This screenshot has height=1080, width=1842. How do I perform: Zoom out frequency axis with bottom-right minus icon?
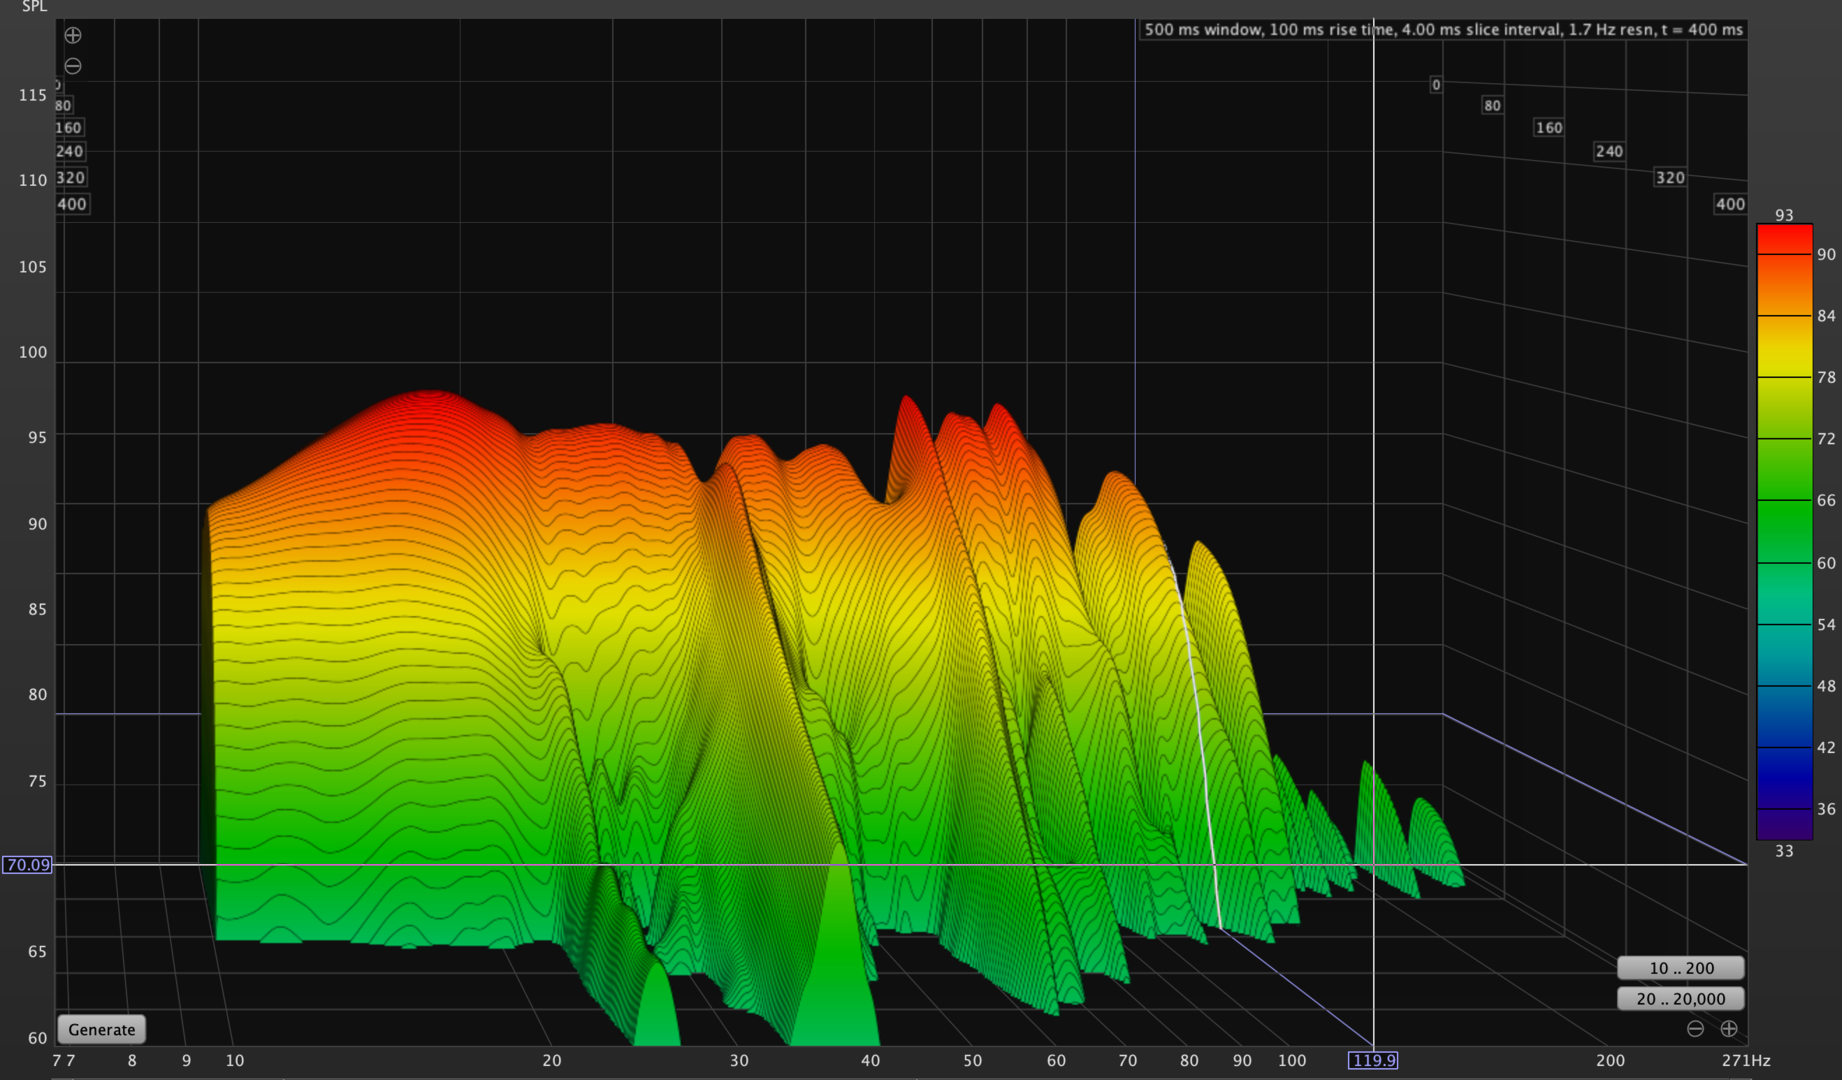[x=1695, y=1029]
